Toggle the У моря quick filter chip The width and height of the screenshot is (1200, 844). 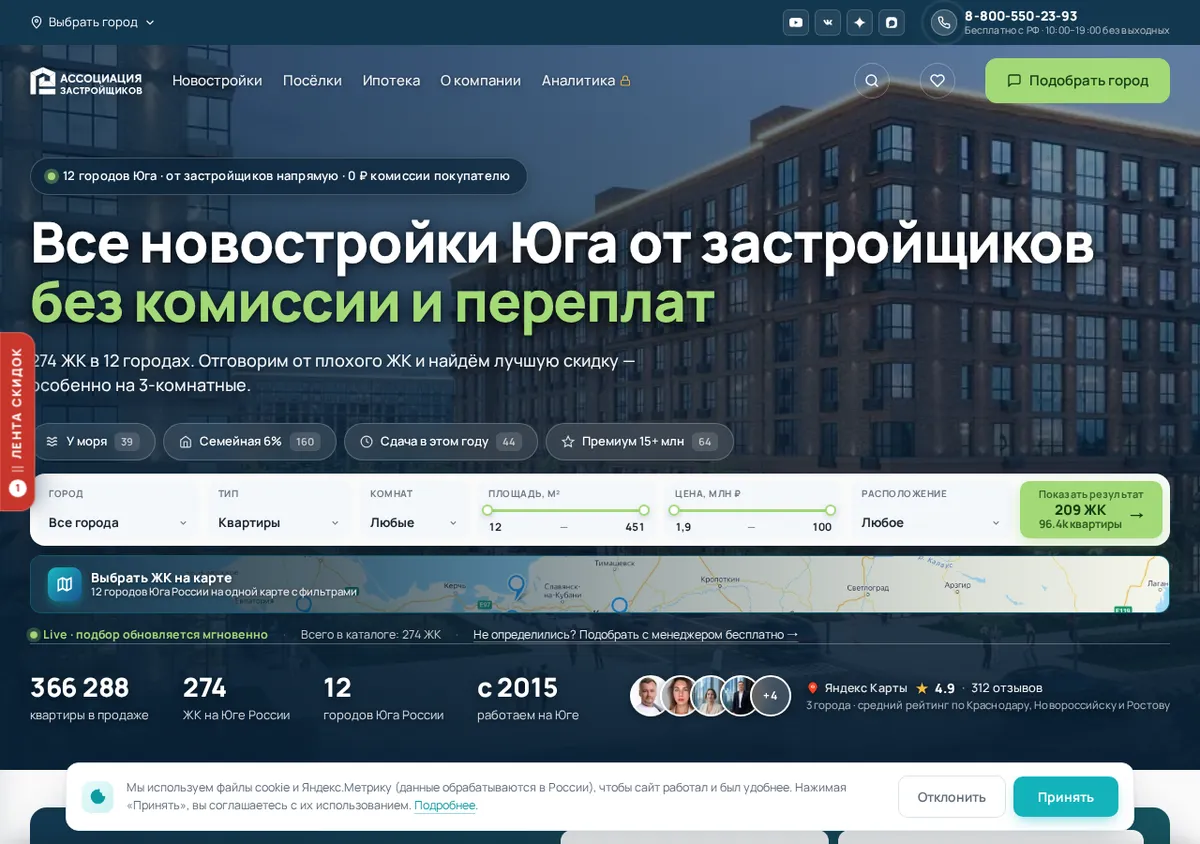click(x=93, y=441)
